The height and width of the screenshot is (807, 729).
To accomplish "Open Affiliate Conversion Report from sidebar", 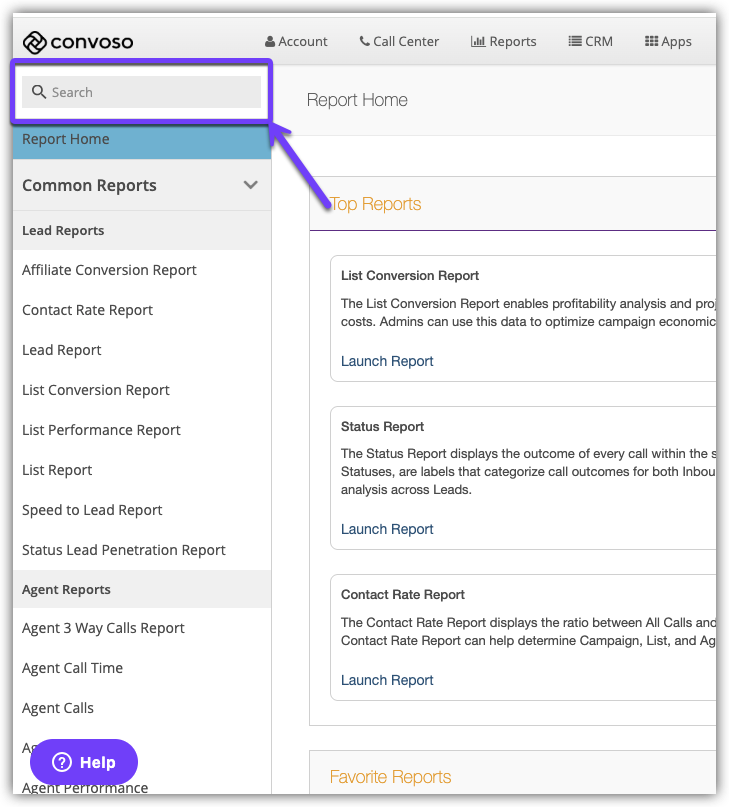I will [x=109, y=270].
